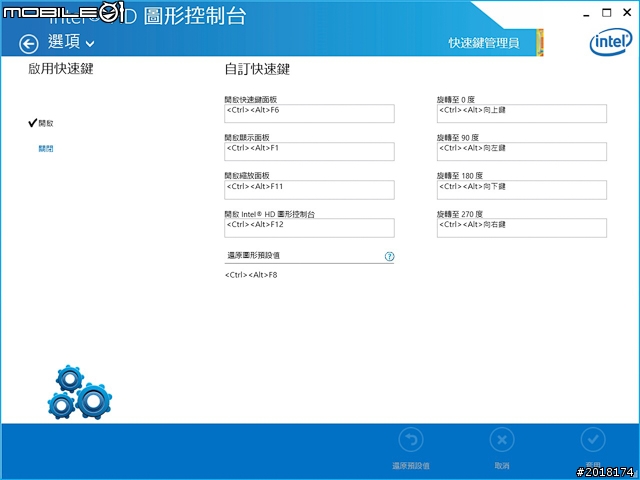Edit the 旋轉至 270 度 shortcut field
640x480 pixels.
522,228
